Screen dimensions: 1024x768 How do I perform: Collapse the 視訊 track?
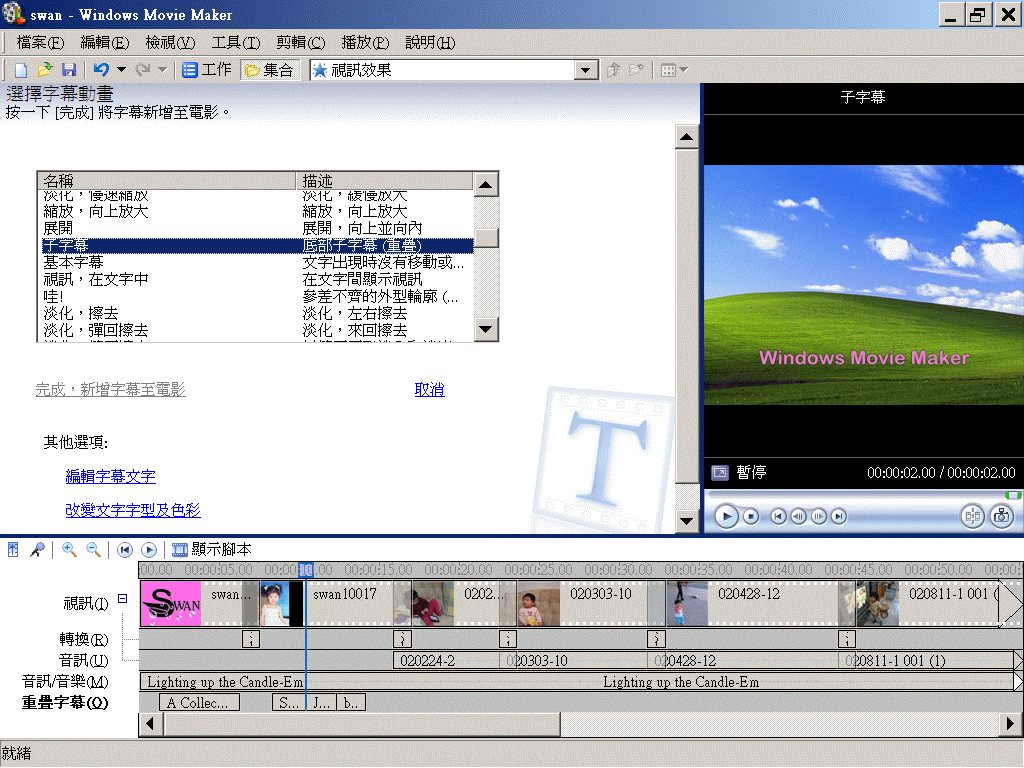pos(121,599)
